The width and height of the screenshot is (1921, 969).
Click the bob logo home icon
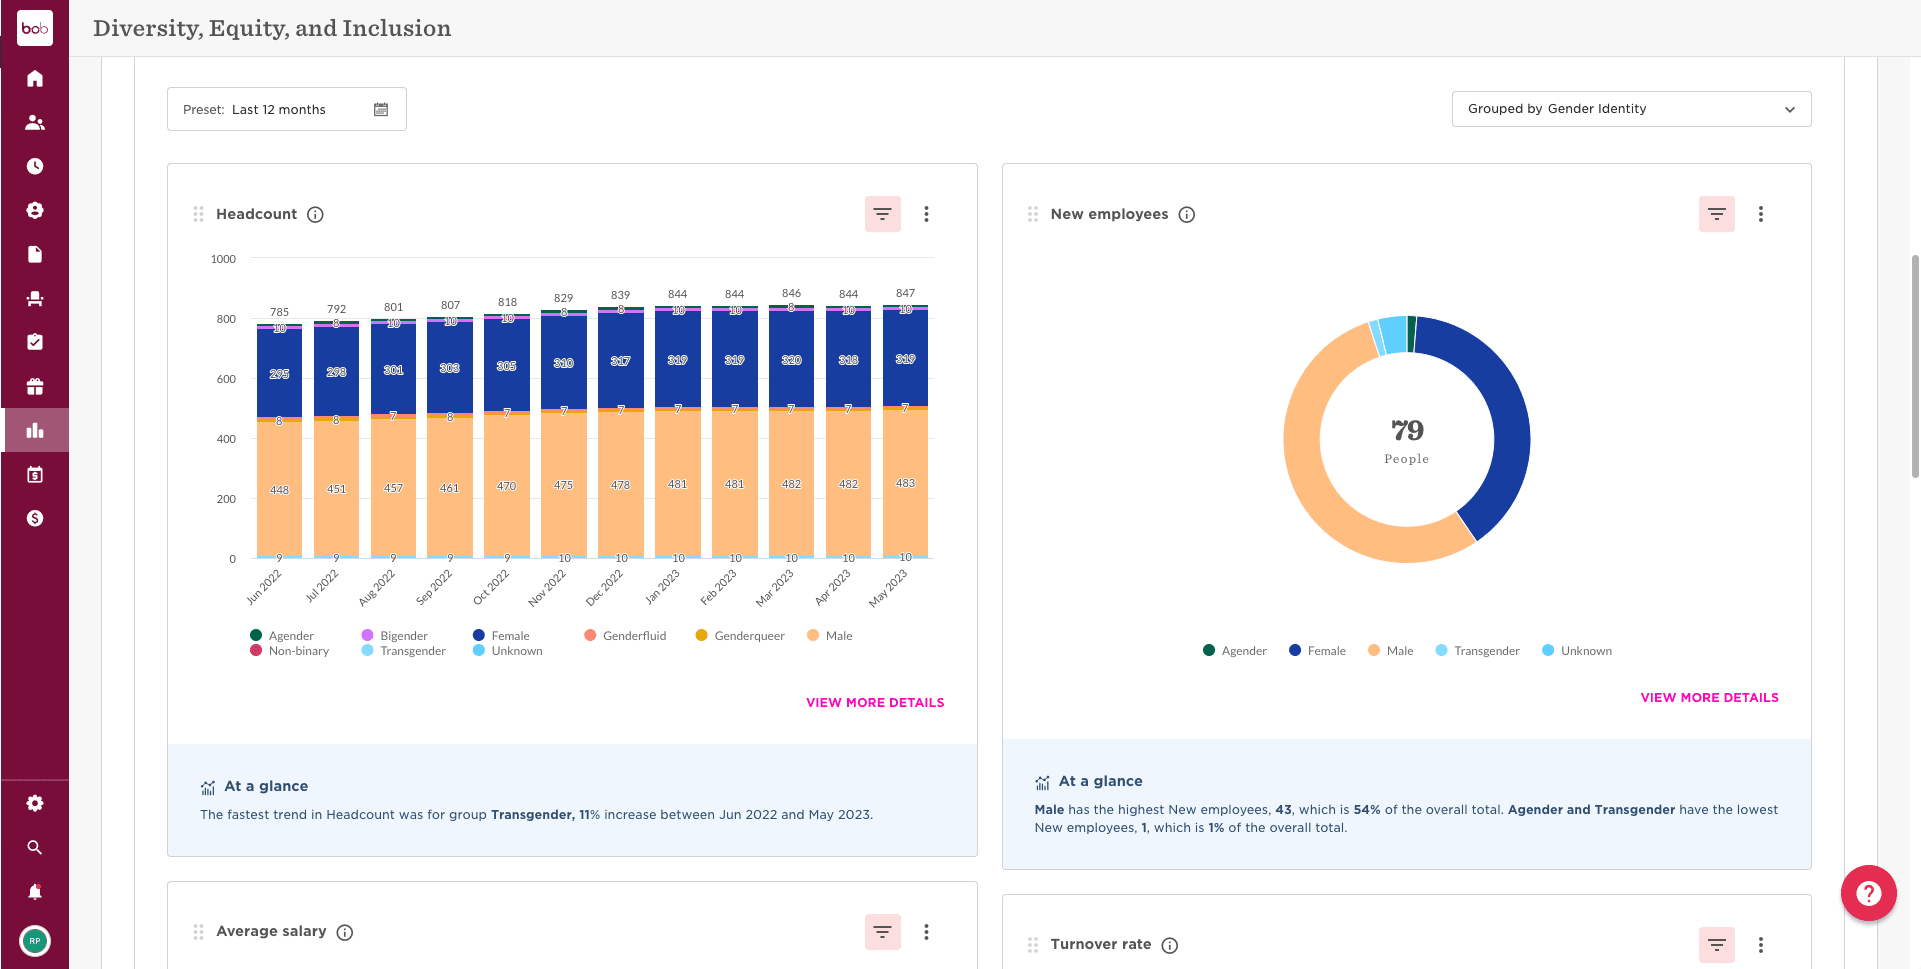tap(35, 28)
